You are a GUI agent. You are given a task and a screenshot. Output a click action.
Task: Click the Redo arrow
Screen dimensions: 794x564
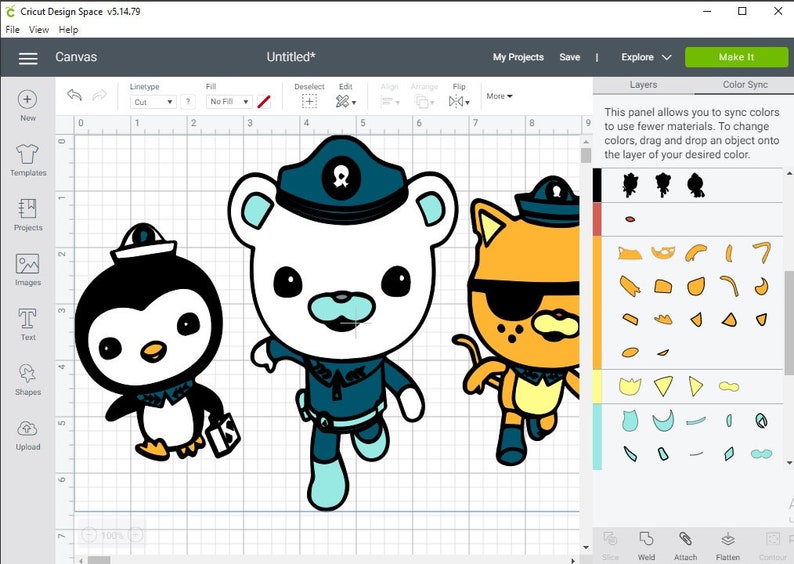click(99, 95)
